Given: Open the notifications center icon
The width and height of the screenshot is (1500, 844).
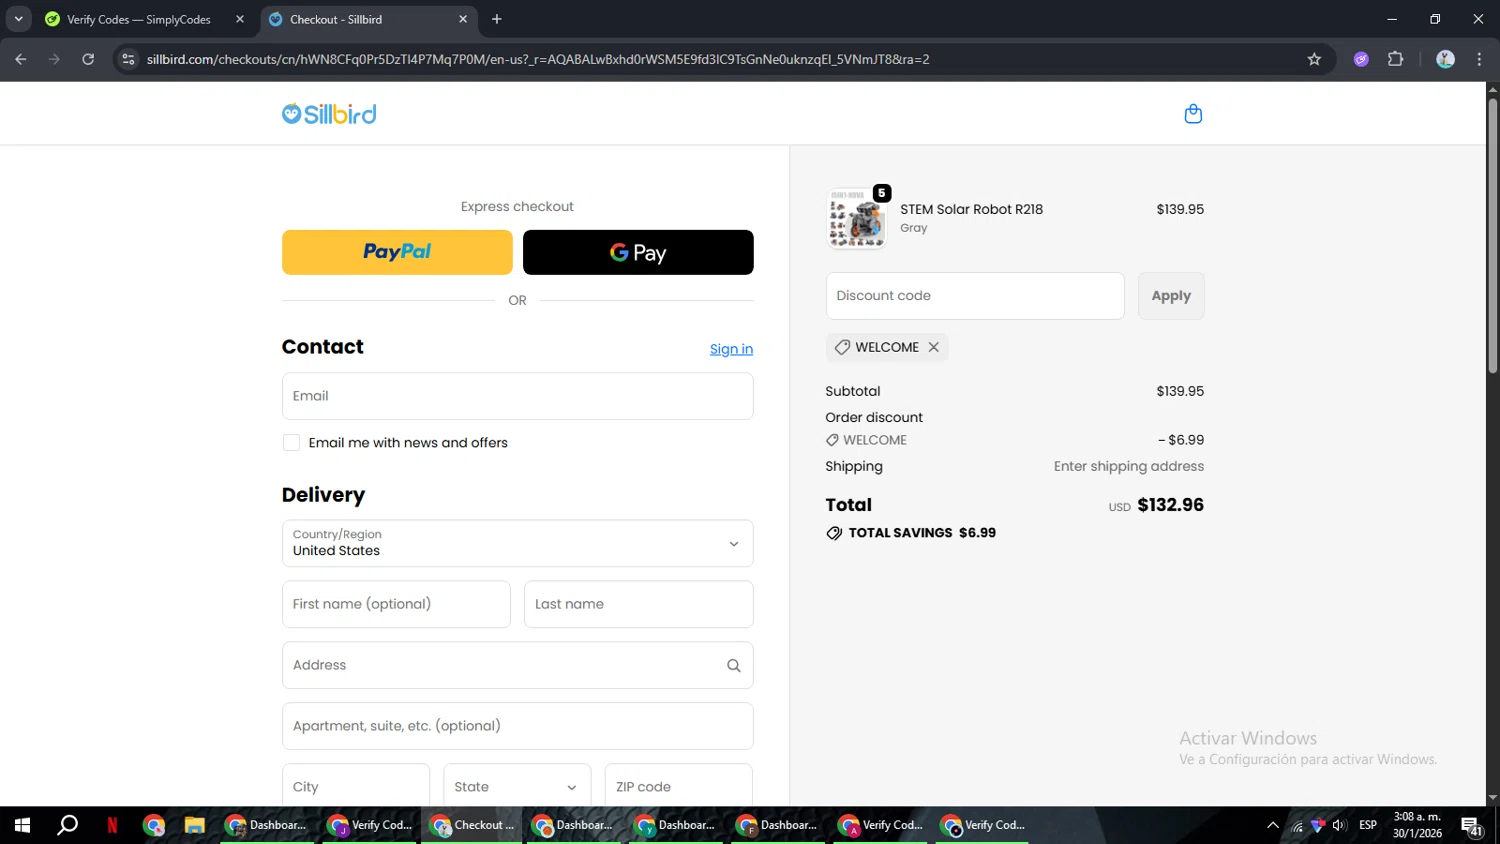Looking at the screenshot, I should click(1472, 826).
